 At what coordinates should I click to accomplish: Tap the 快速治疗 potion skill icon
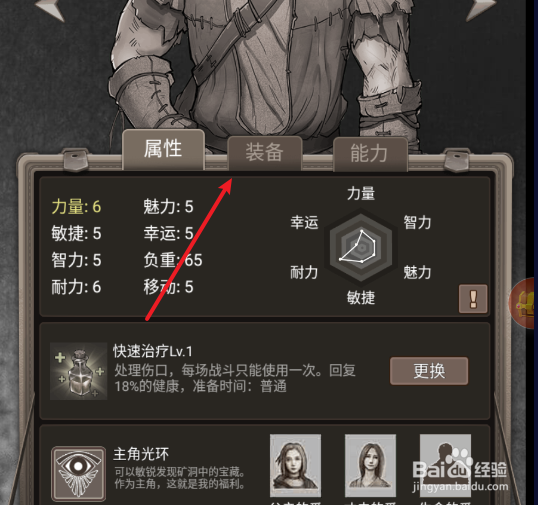79,371
